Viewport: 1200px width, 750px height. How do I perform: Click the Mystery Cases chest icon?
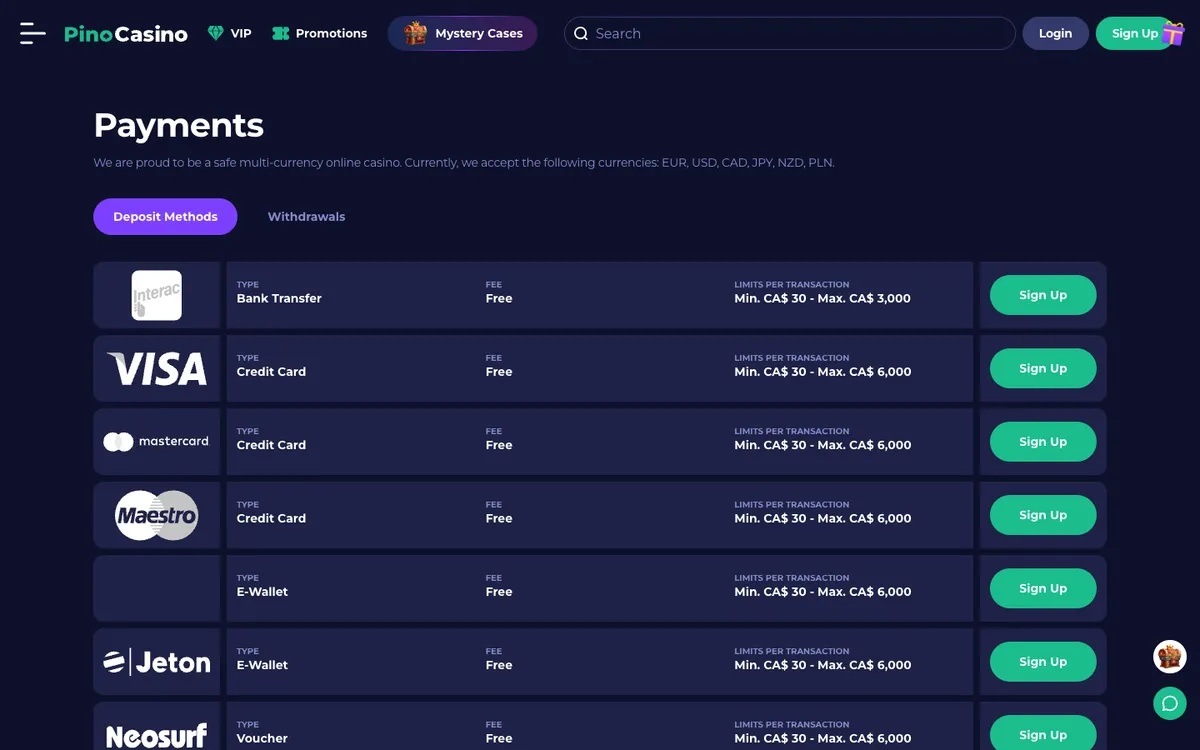pyautogui.click(x=415, y=33)
